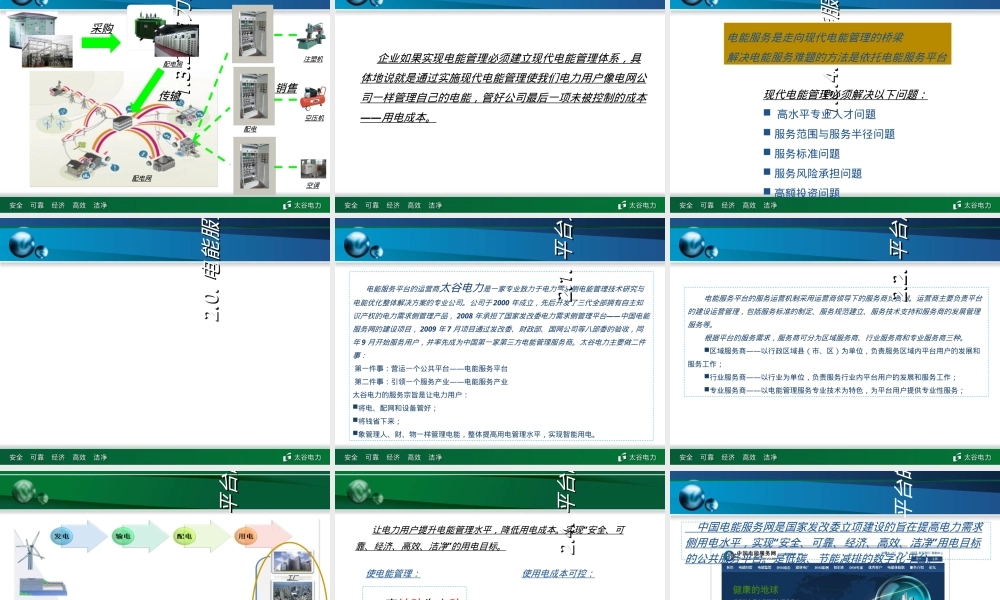Click globe logo on 中国电能服务网 slide
Image resolution: width=1000 pixels, height=600 pixels.
pos(697,497)
